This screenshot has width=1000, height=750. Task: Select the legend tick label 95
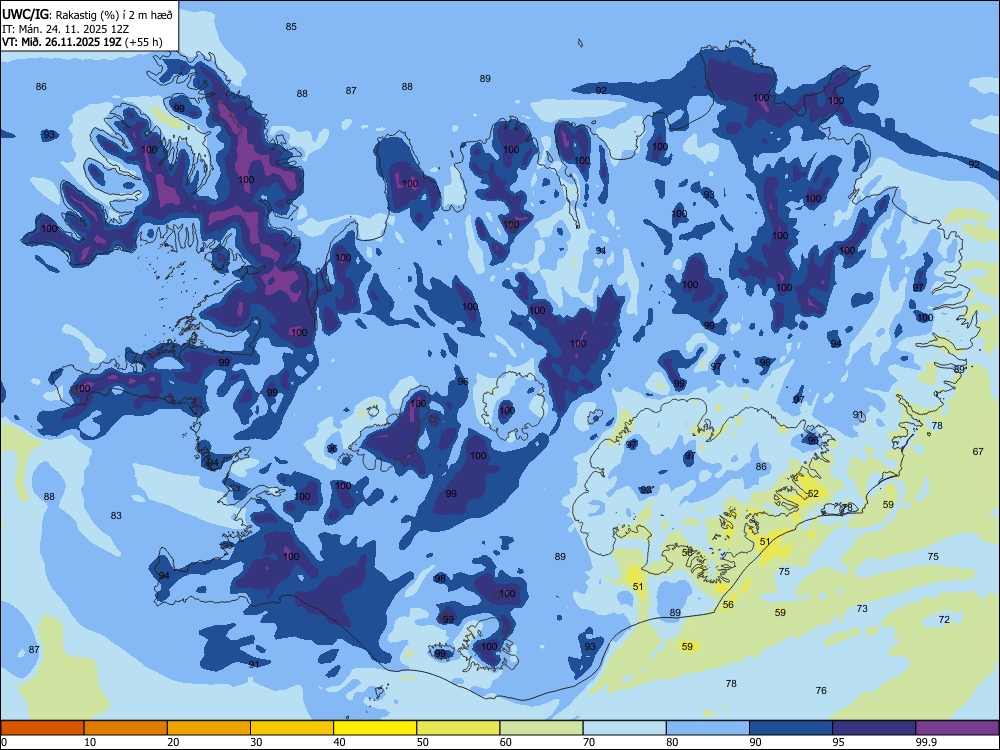click(839, 742)
